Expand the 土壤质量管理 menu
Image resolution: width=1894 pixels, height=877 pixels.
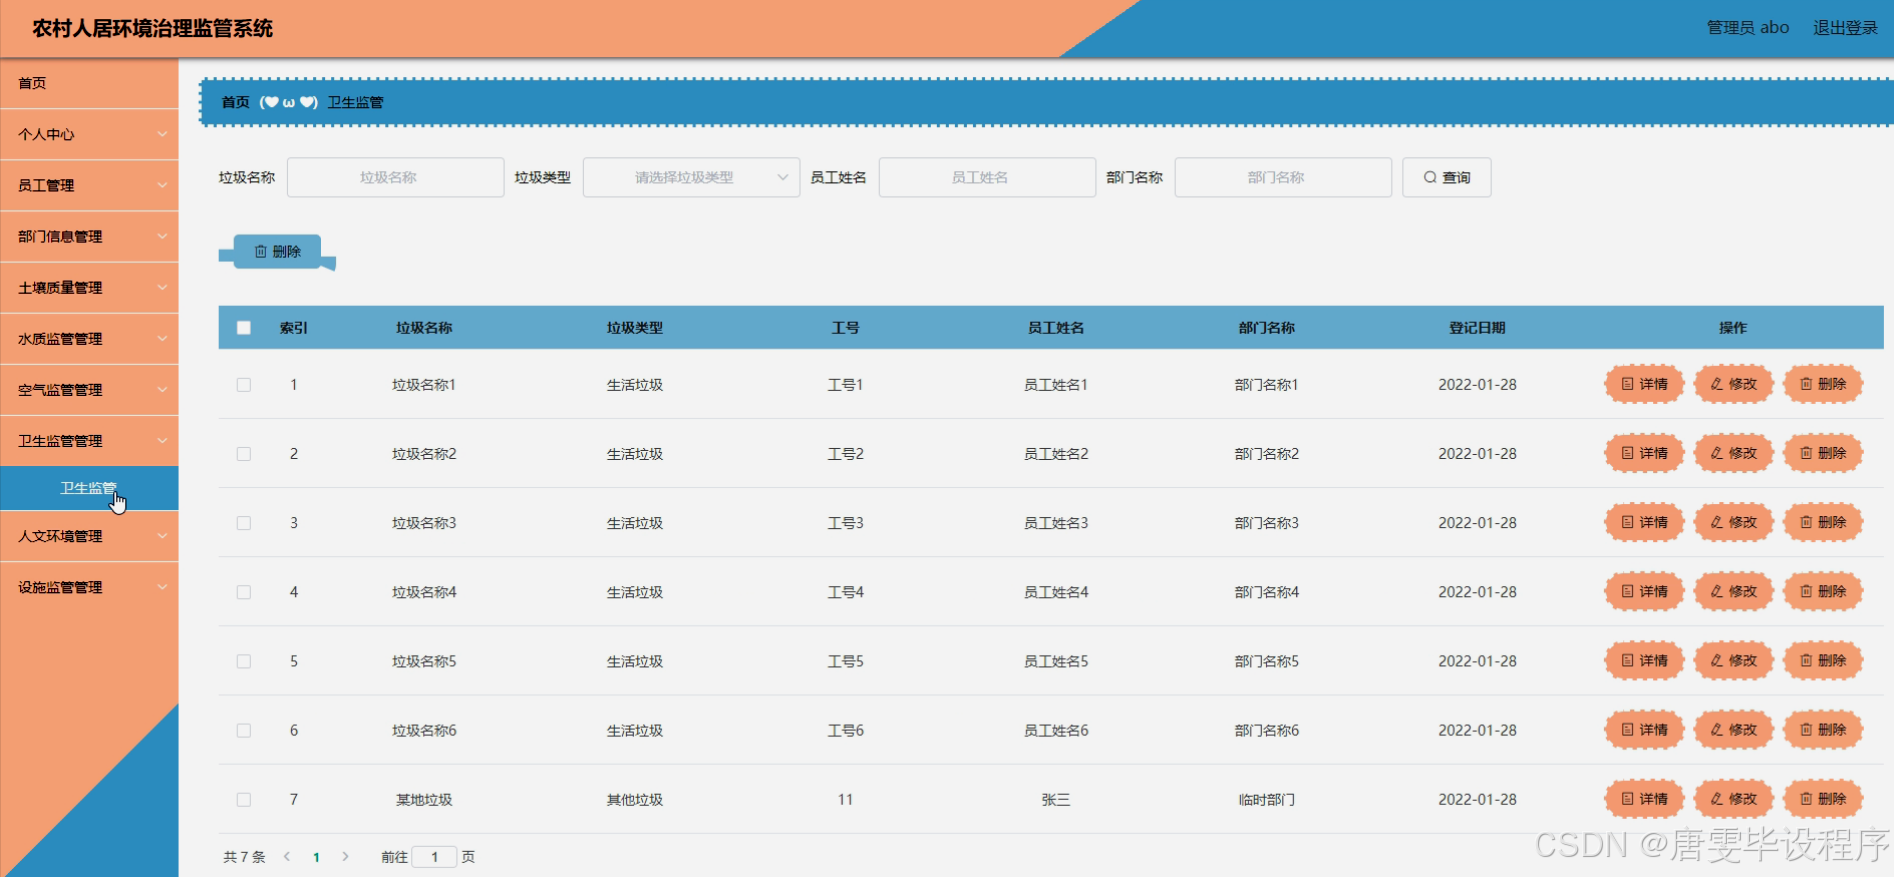[89, 287]
